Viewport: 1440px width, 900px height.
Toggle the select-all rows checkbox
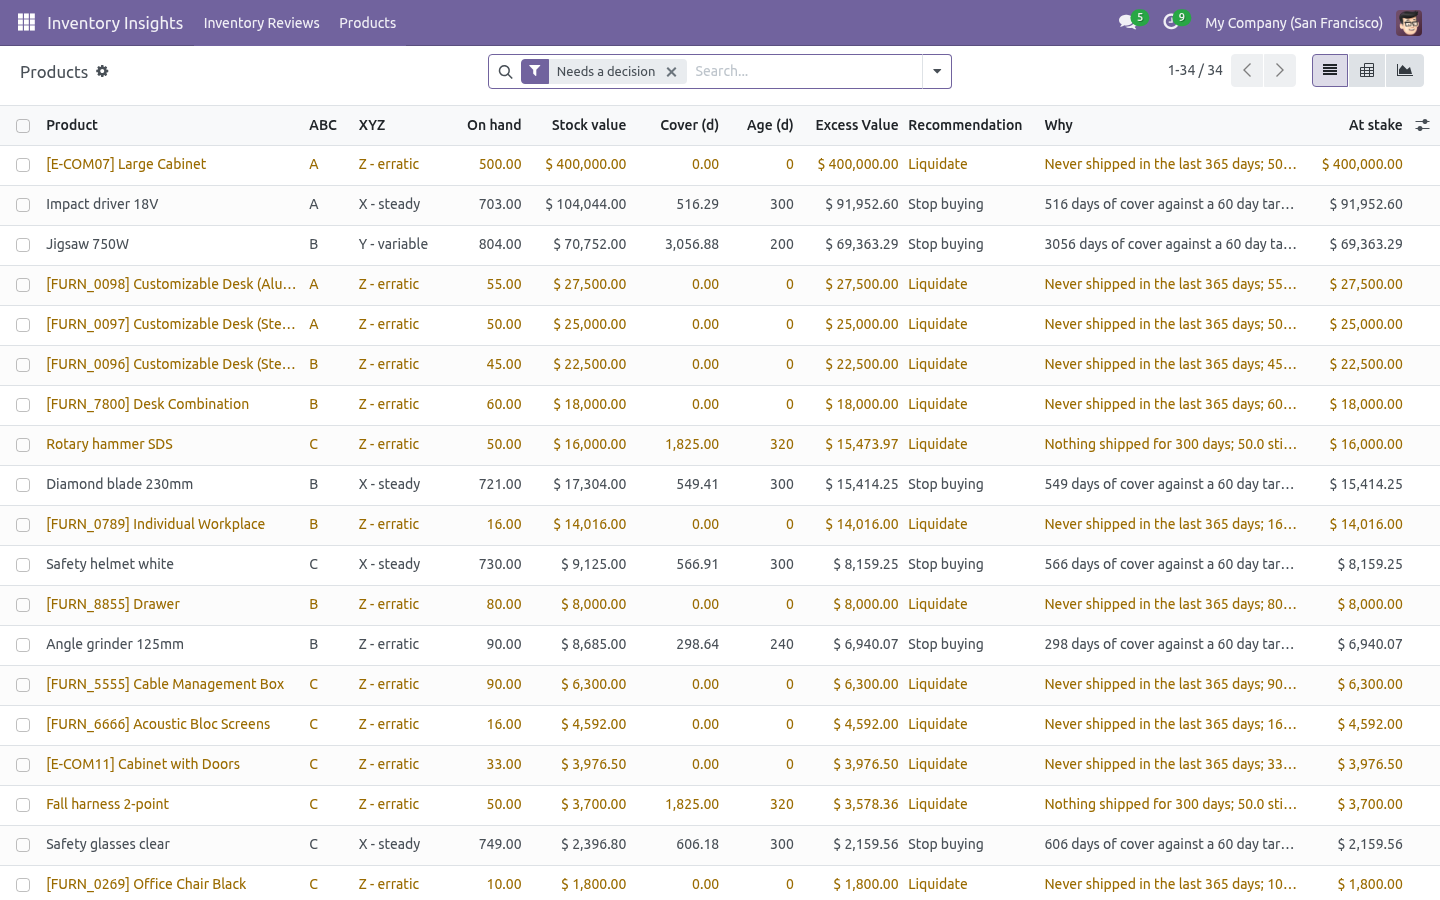(23, 126)
